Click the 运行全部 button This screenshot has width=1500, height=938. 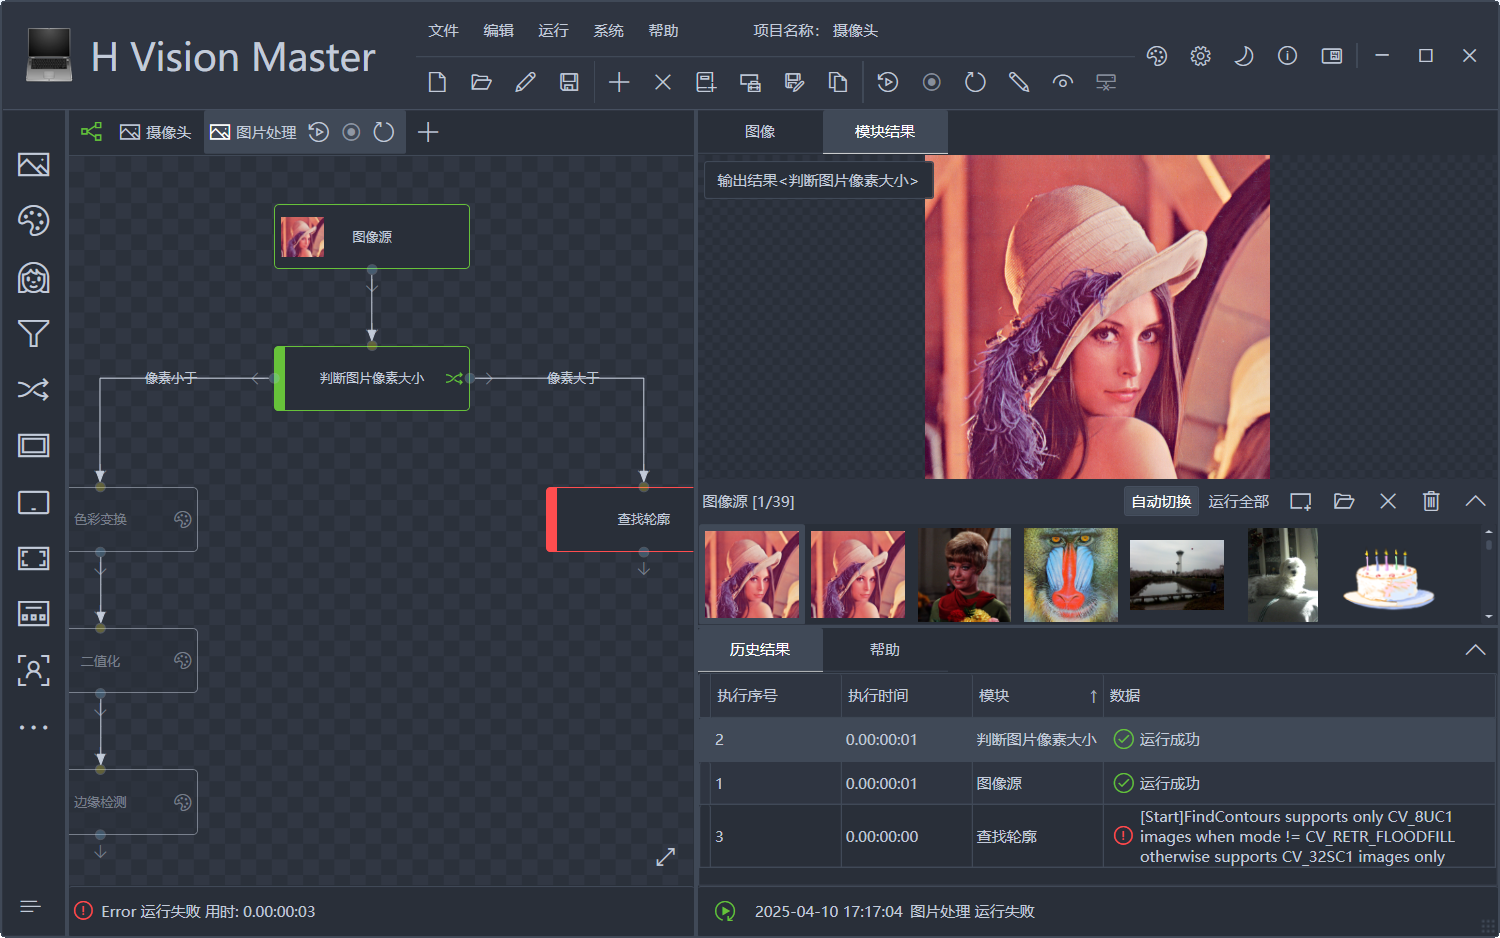(1238, 501)
